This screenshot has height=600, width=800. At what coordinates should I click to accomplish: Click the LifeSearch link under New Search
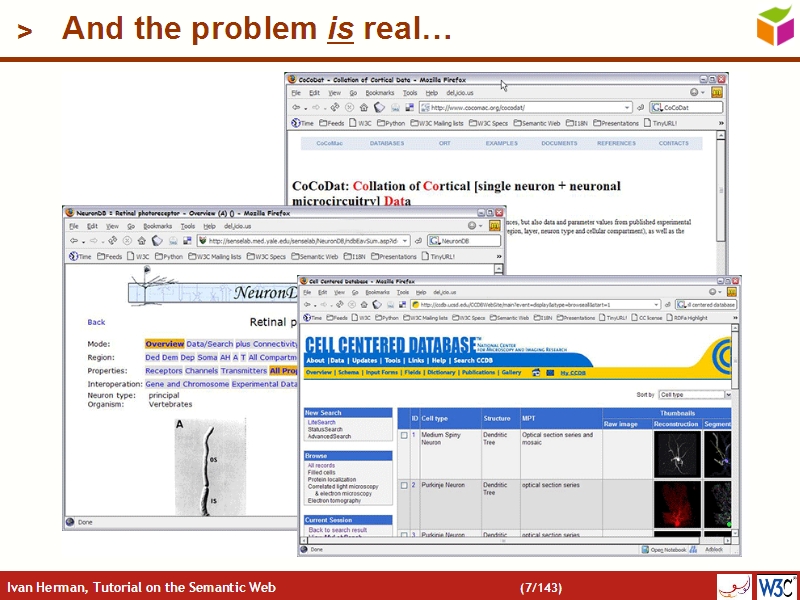tap(322, 423)
